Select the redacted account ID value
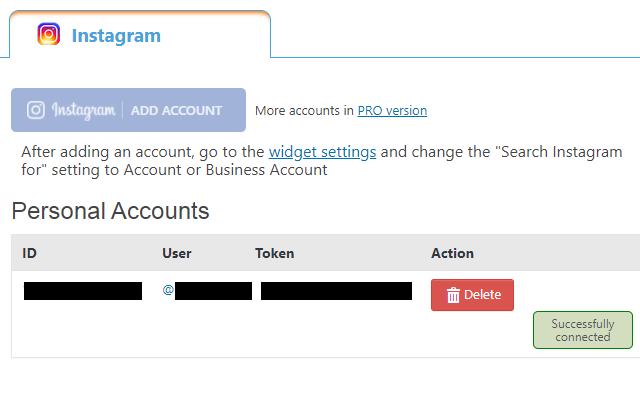Image resolution: width=640 pixels, height=400 pixels. [x=83, y=291]
